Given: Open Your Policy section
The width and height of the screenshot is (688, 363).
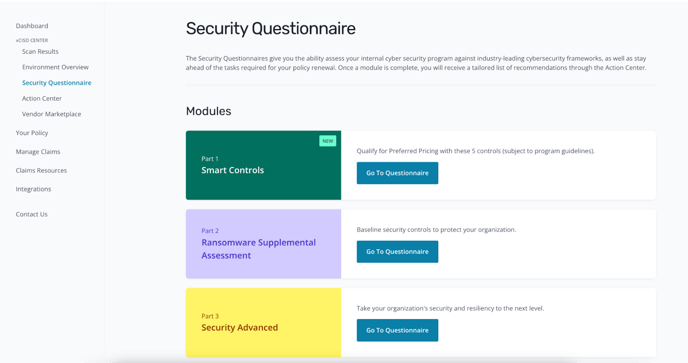Looking at the screenshot, I should (32, 133).
